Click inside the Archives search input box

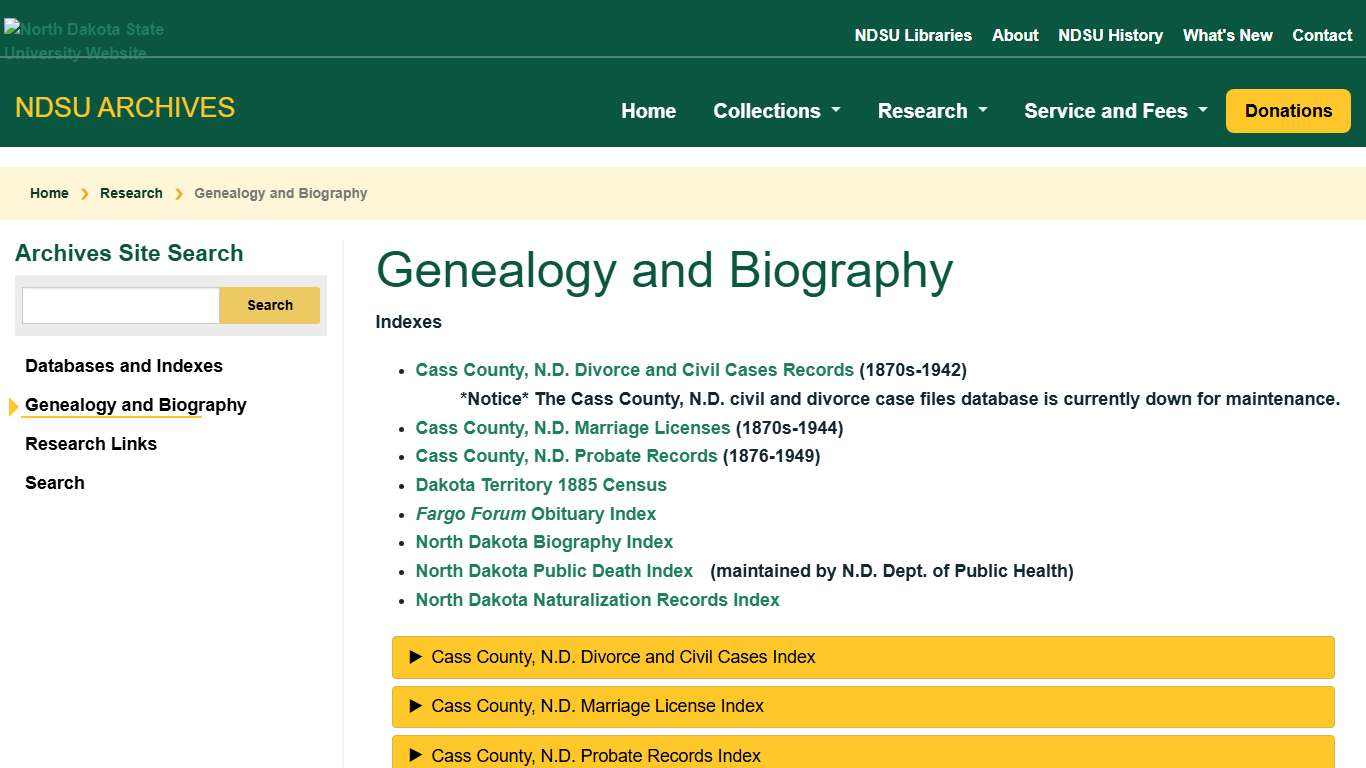tap(120, 305)
